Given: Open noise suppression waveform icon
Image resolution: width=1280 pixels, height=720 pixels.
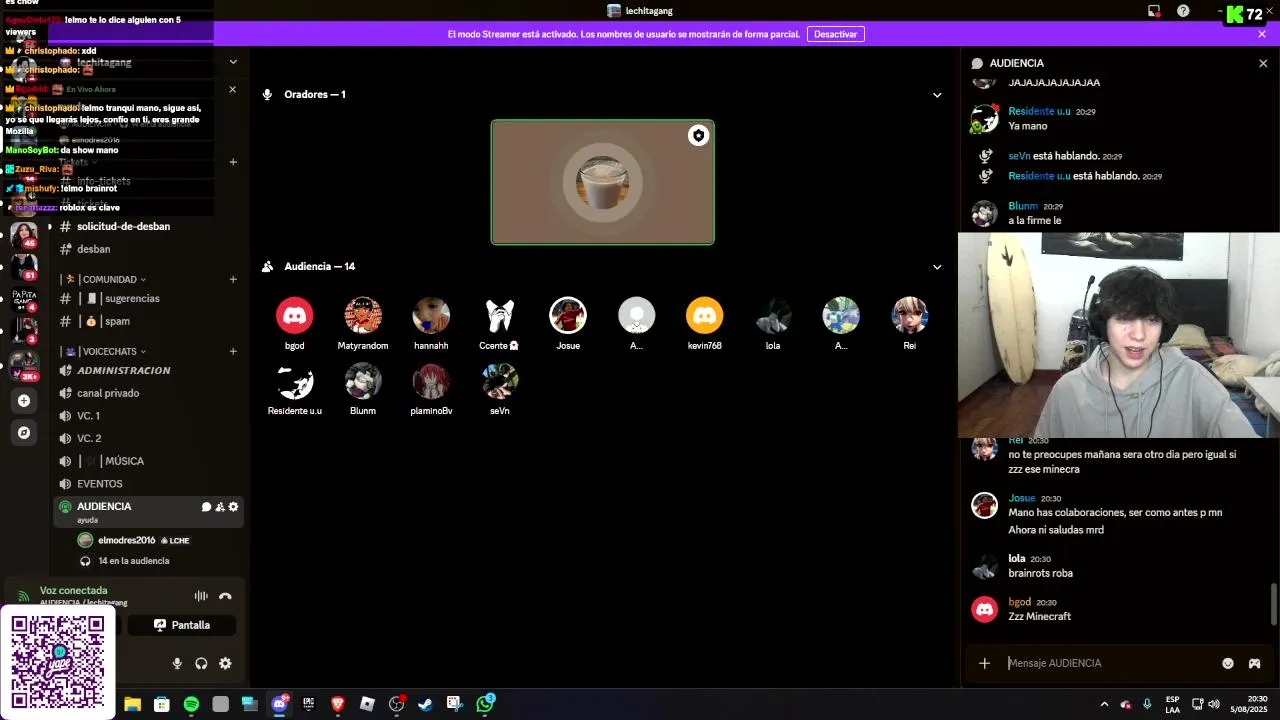Looking at the screenshot, I should [201, 596].
